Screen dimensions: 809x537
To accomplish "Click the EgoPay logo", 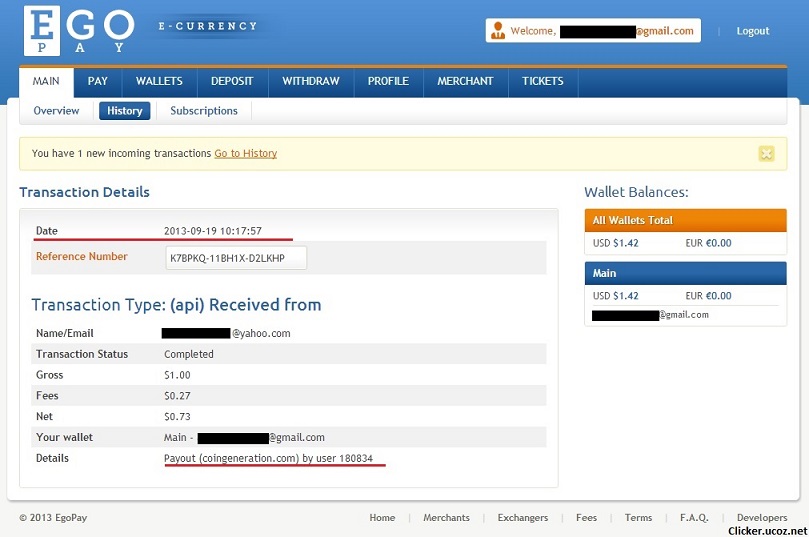I will coord(79,30).
